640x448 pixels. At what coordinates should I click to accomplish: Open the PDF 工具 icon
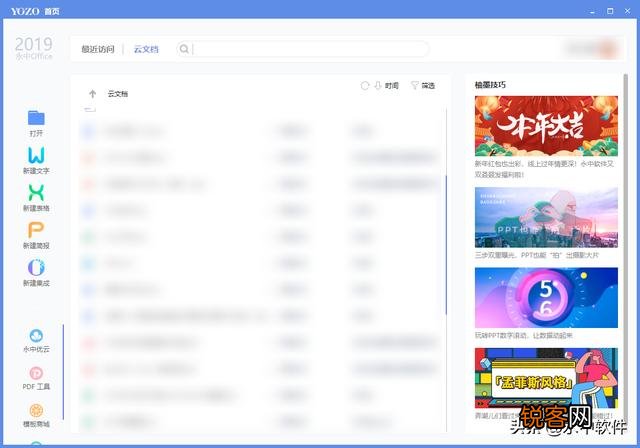(36, 373)
